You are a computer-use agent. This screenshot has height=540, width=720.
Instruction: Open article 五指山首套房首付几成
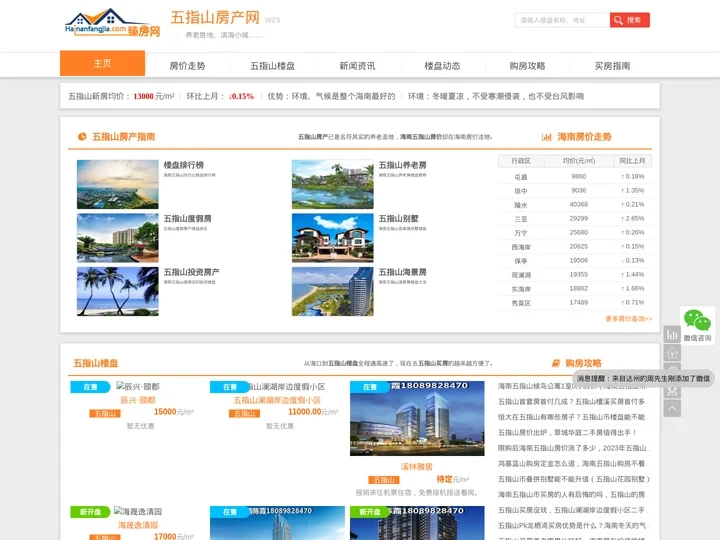tap(572, 402)
